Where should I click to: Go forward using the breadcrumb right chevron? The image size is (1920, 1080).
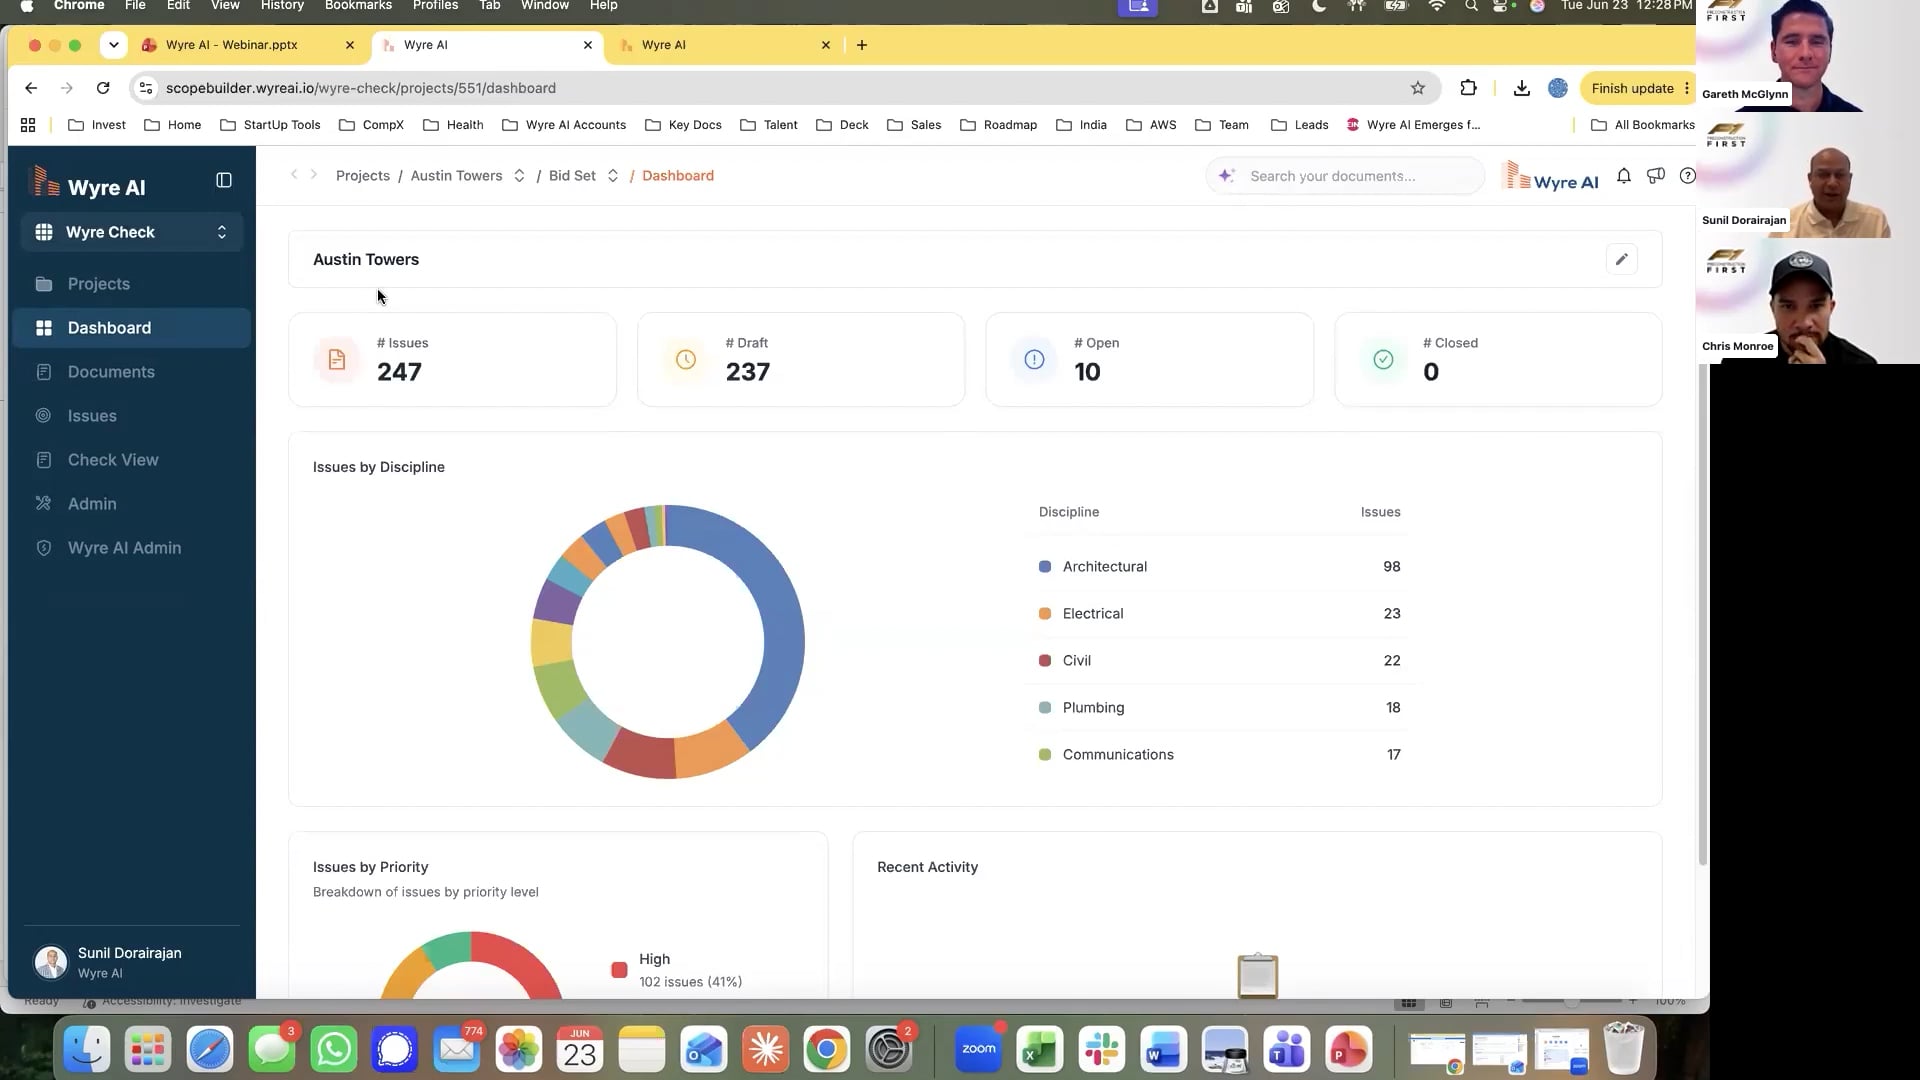pos(314,175)
